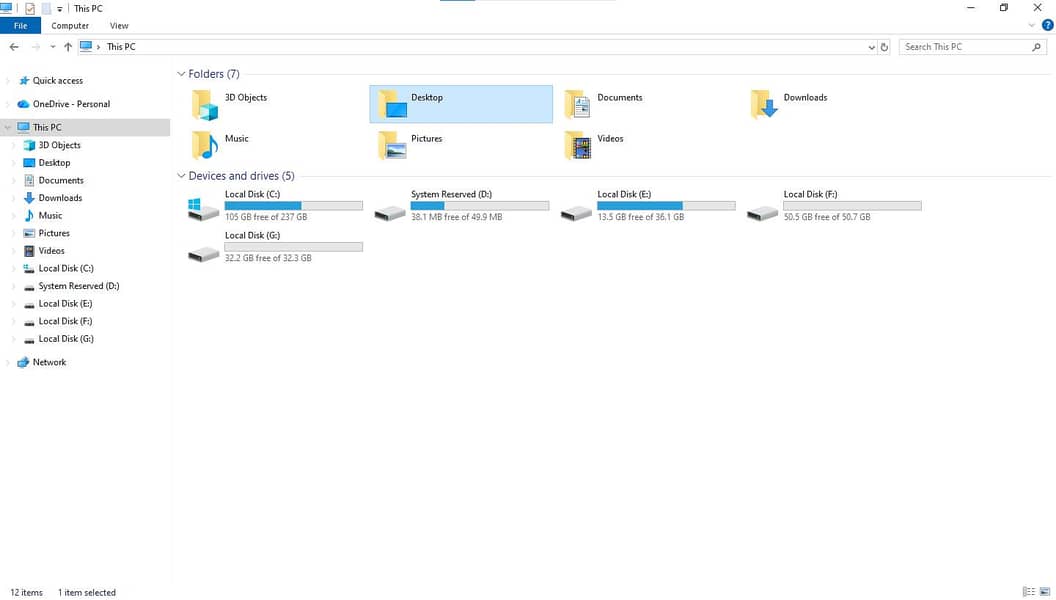The image size is (1056, 600).
Task: Click '12 items' in status bar
Action: click(x=26, y=593)
